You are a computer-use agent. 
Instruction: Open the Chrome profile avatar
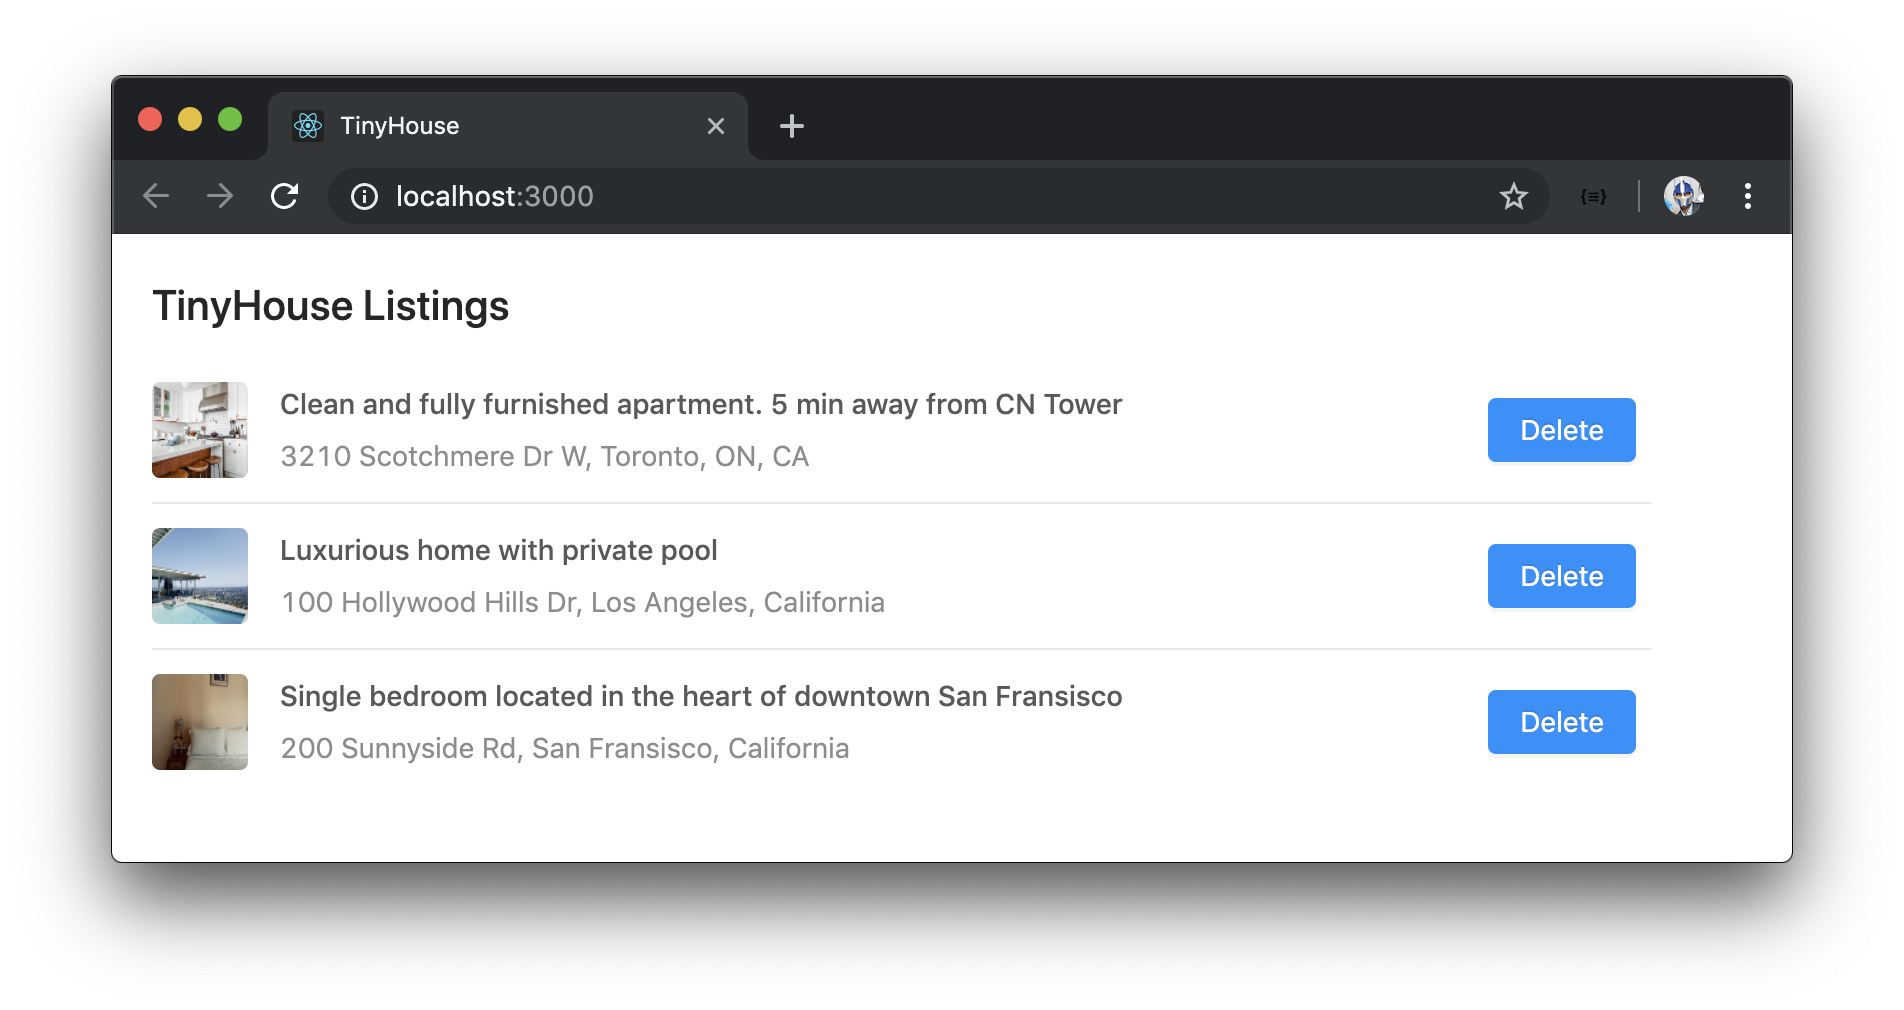click(1684, 196)
